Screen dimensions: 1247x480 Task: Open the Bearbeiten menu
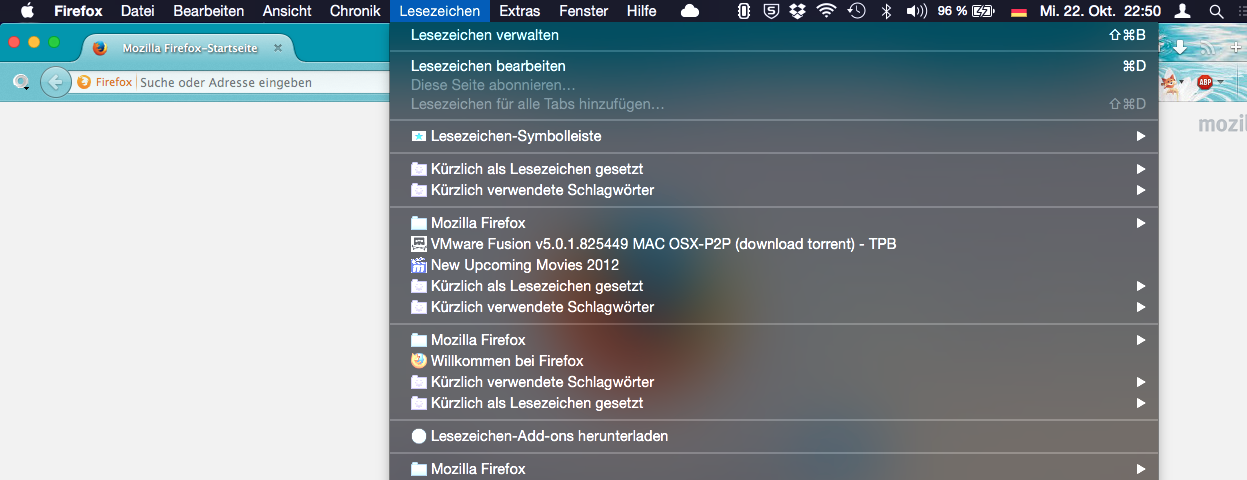click(209, 11)
